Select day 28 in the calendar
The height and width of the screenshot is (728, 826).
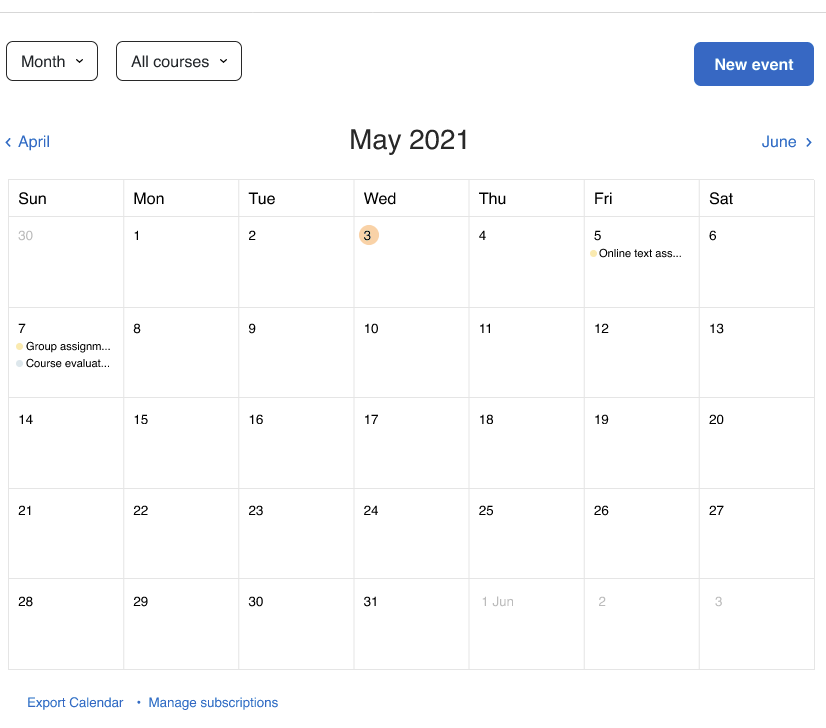(25, 602)
